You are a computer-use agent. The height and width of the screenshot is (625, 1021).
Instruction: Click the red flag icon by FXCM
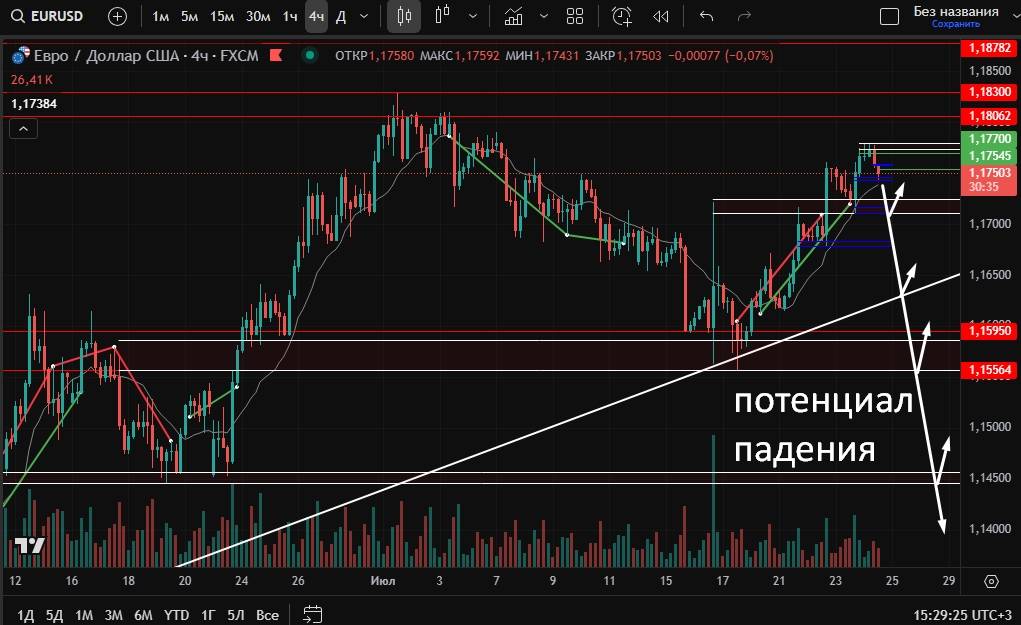pos(275,55)
